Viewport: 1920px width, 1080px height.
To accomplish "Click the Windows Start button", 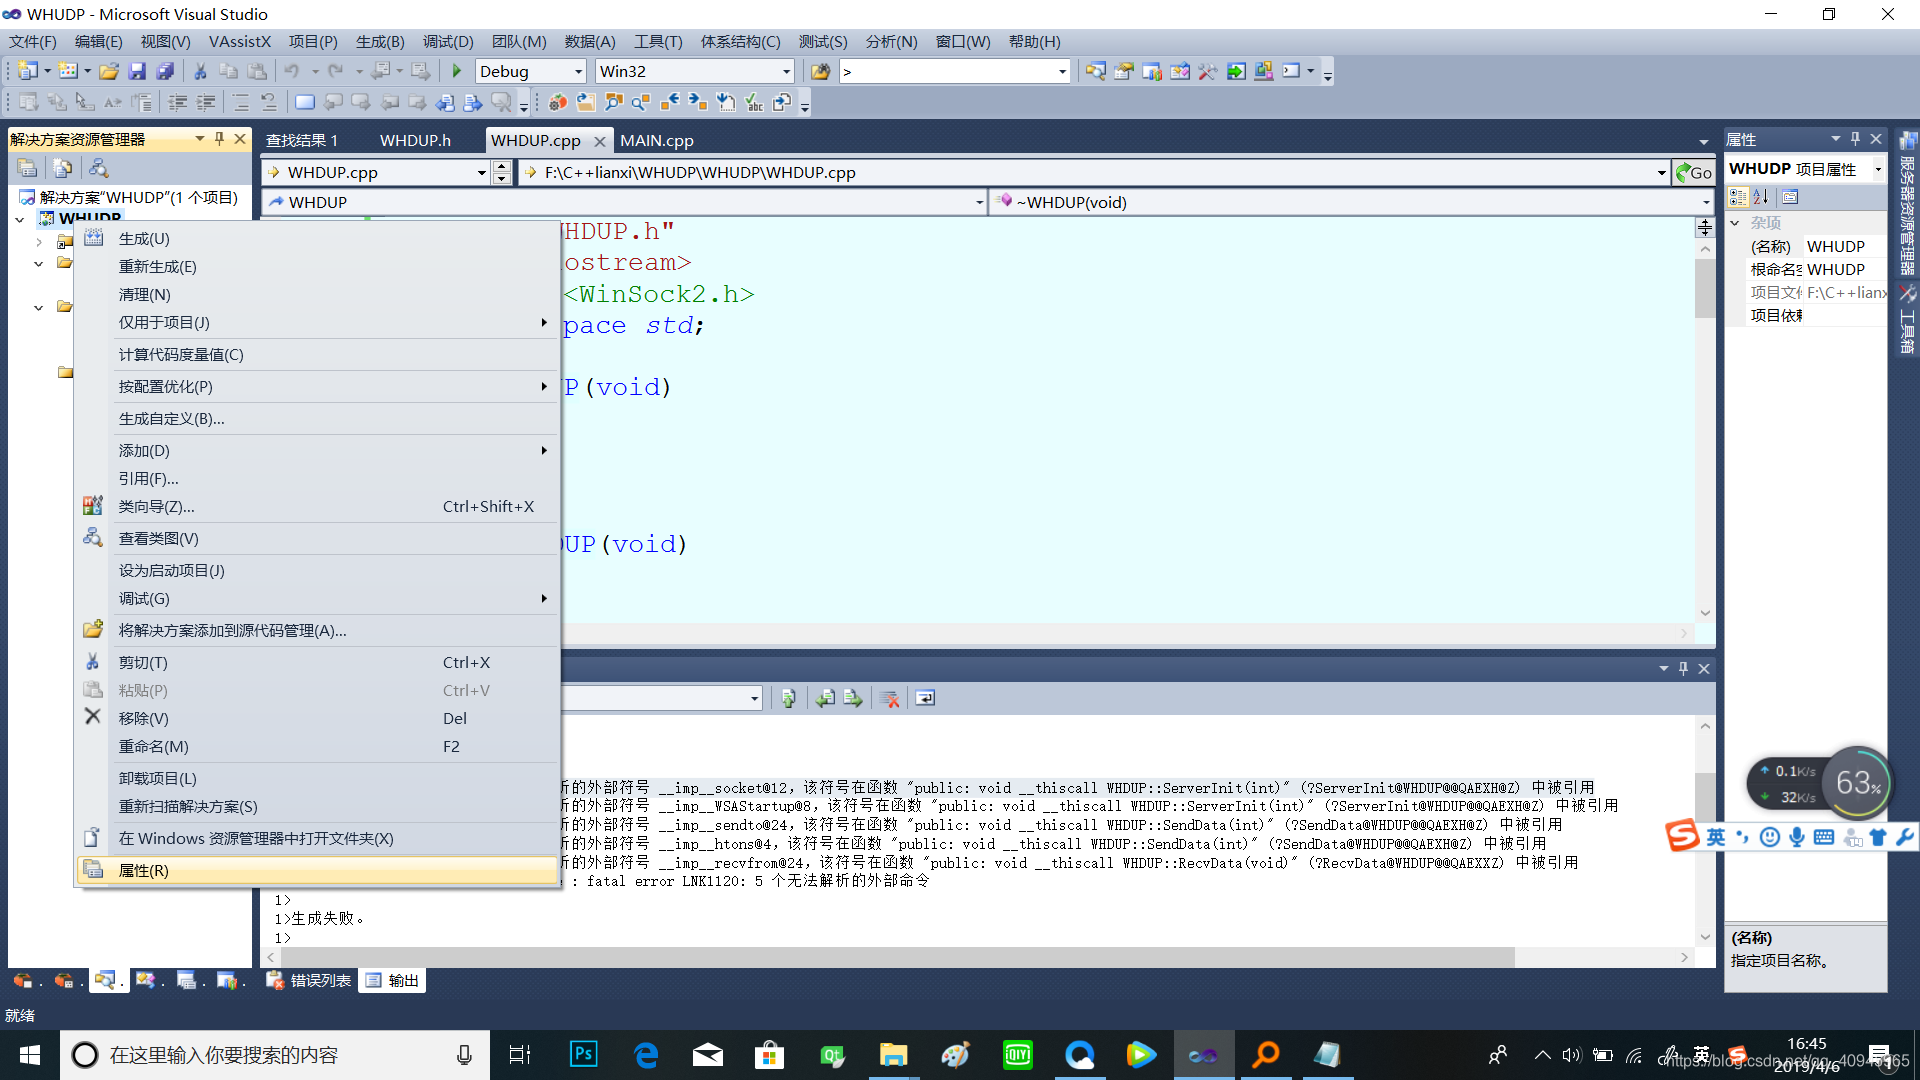I will [30, 1055].
